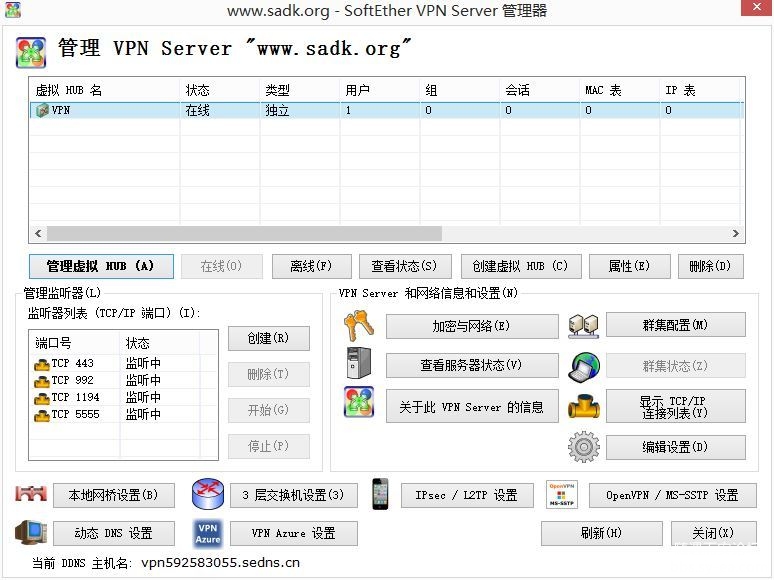Click the pipe icon beside TCP/IP 连接列表
774x580 pixels.
(583, 406)
